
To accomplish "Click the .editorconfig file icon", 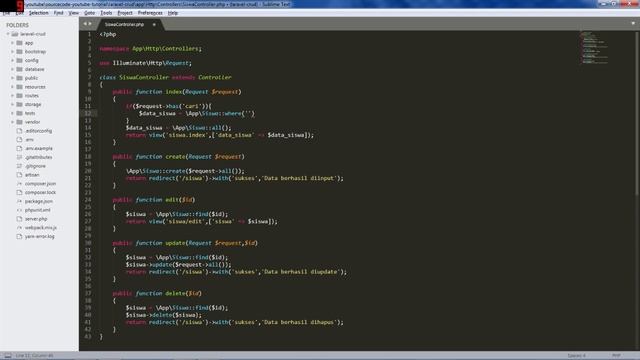I will coord(19,131).
